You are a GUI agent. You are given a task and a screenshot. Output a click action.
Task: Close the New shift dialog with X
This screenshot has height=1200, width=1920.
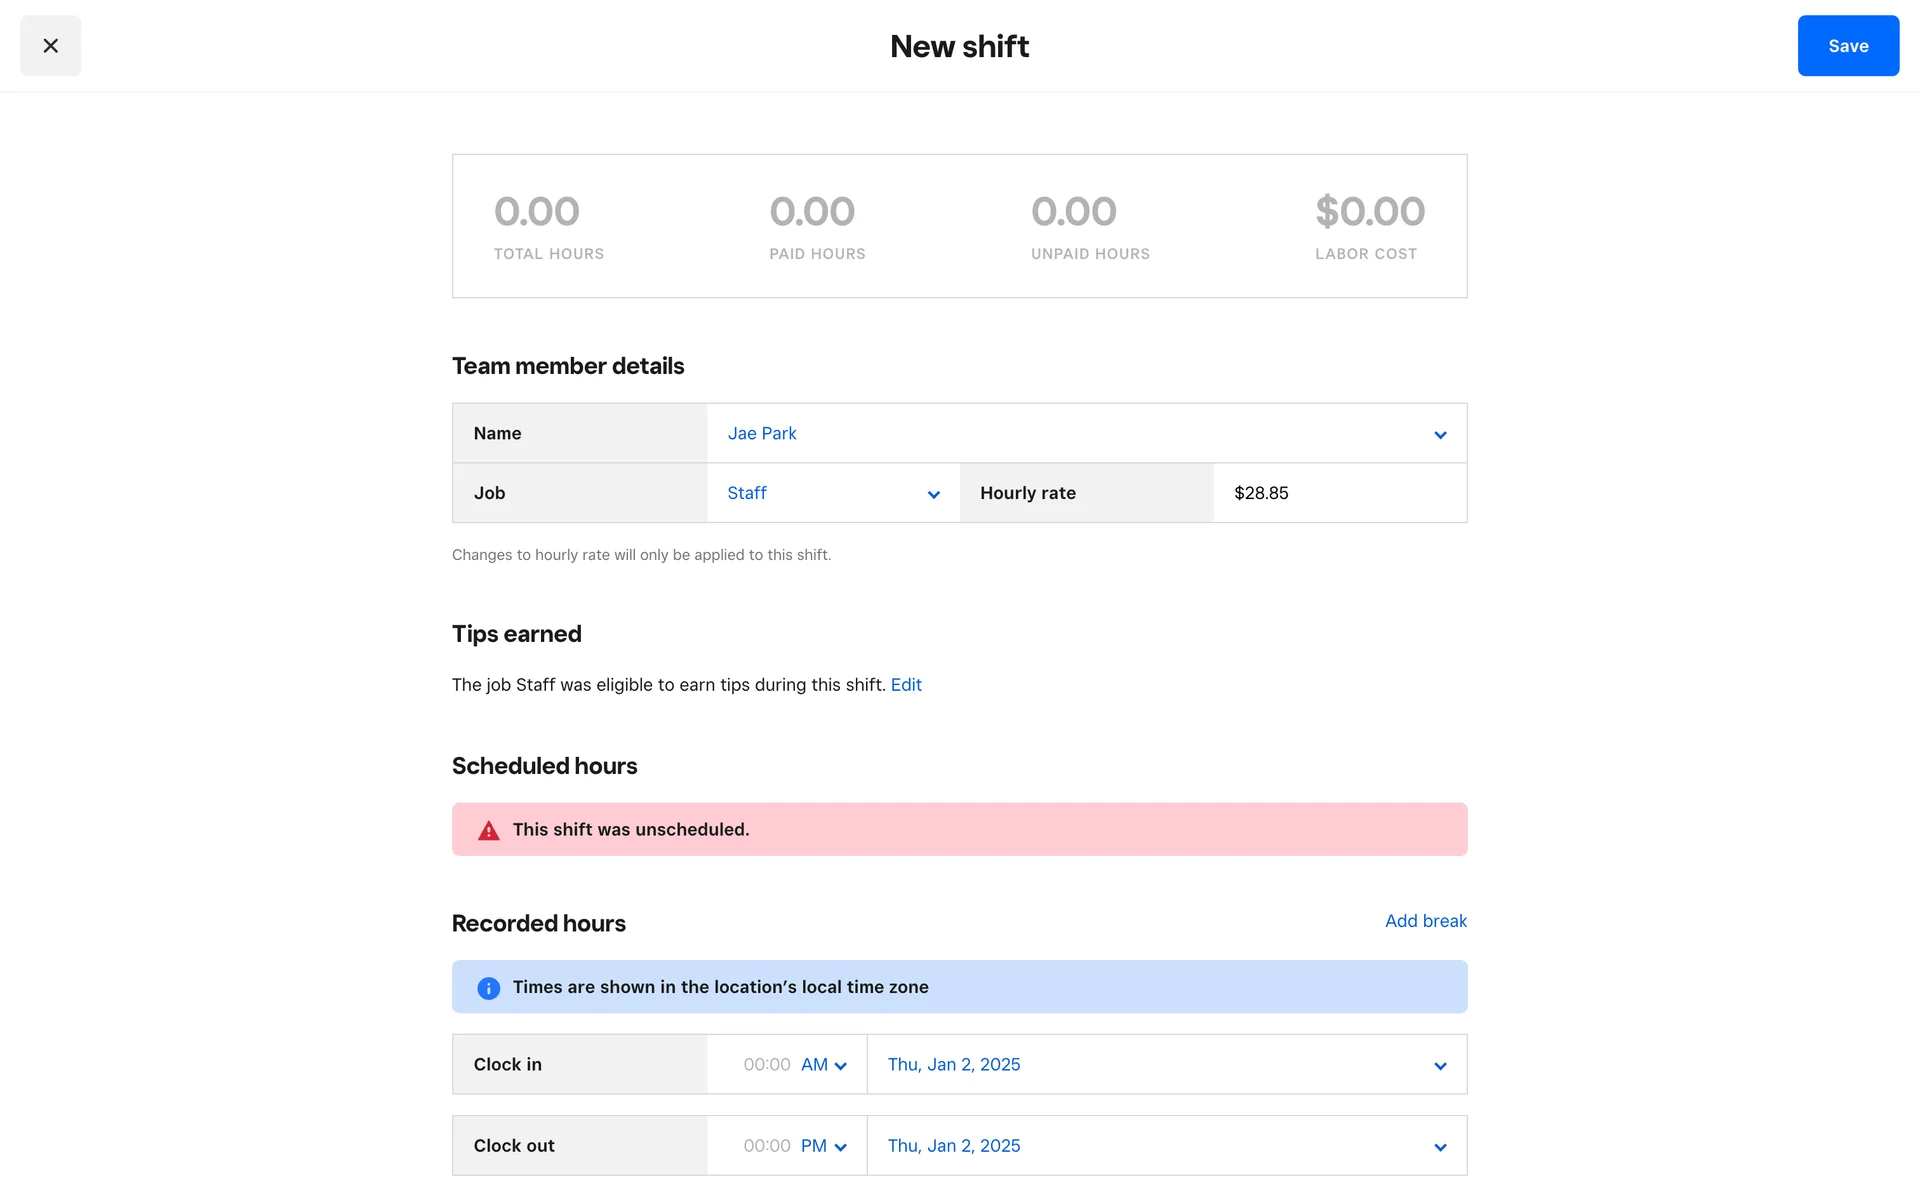pyautogui.click(x=50, y=46)
